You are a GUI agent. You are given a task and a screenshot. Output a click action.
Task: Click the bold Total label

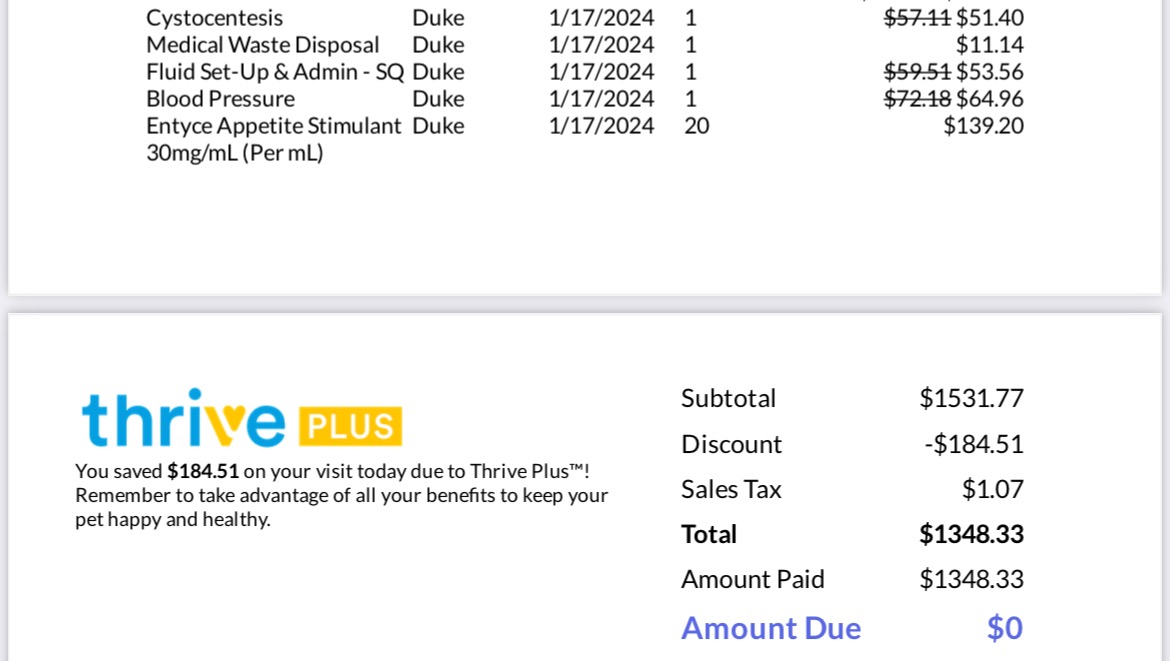pos(709,534)
